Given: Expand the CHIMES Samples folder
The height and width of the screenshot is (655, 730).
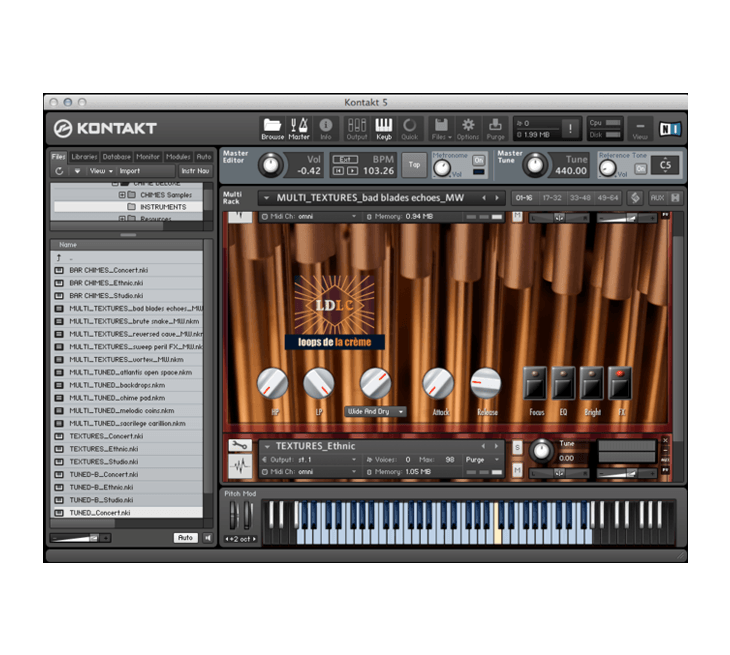Looking at the screenshot, I should point(122,195).
